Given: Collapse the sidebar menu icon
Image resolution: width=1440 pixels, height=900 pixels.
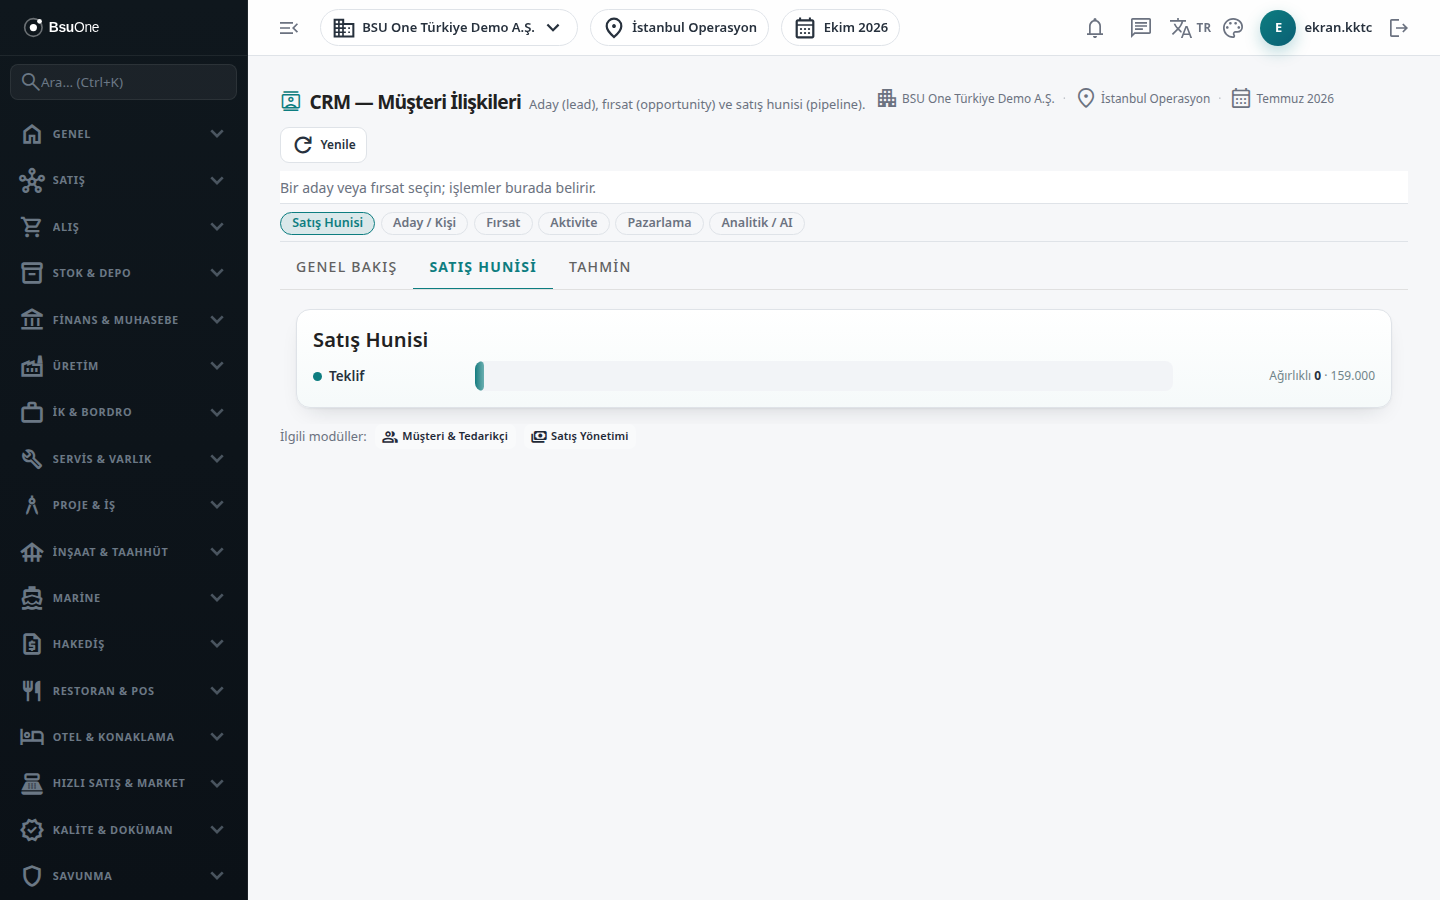Looking at the screenshot, I should click(x=289, y=28).
